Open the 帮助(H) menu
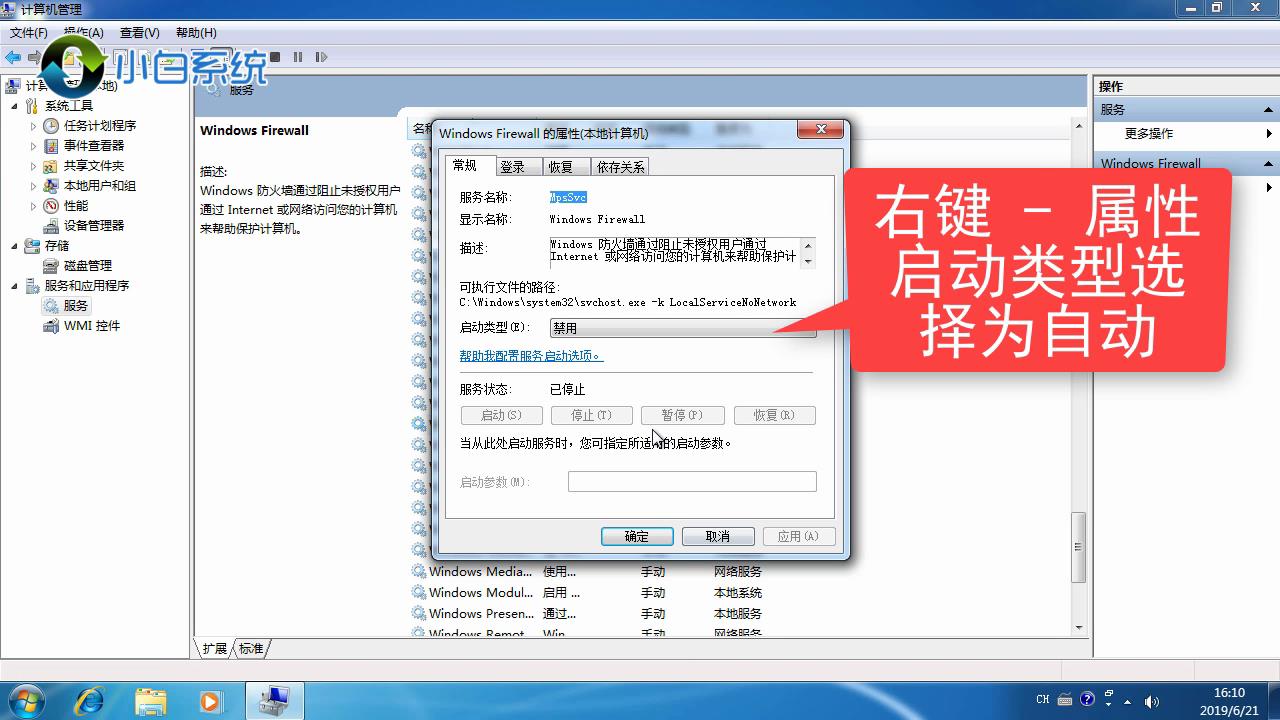Viewport: 1280px width, 720px height. 195,33
